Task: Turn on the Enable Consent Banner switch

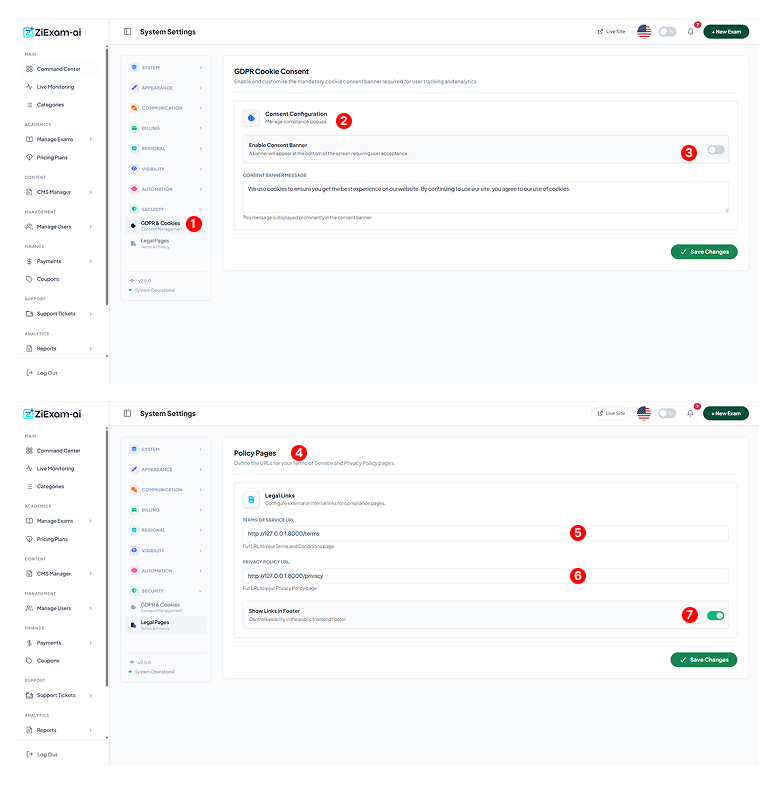Action: [x=715, y=150]
